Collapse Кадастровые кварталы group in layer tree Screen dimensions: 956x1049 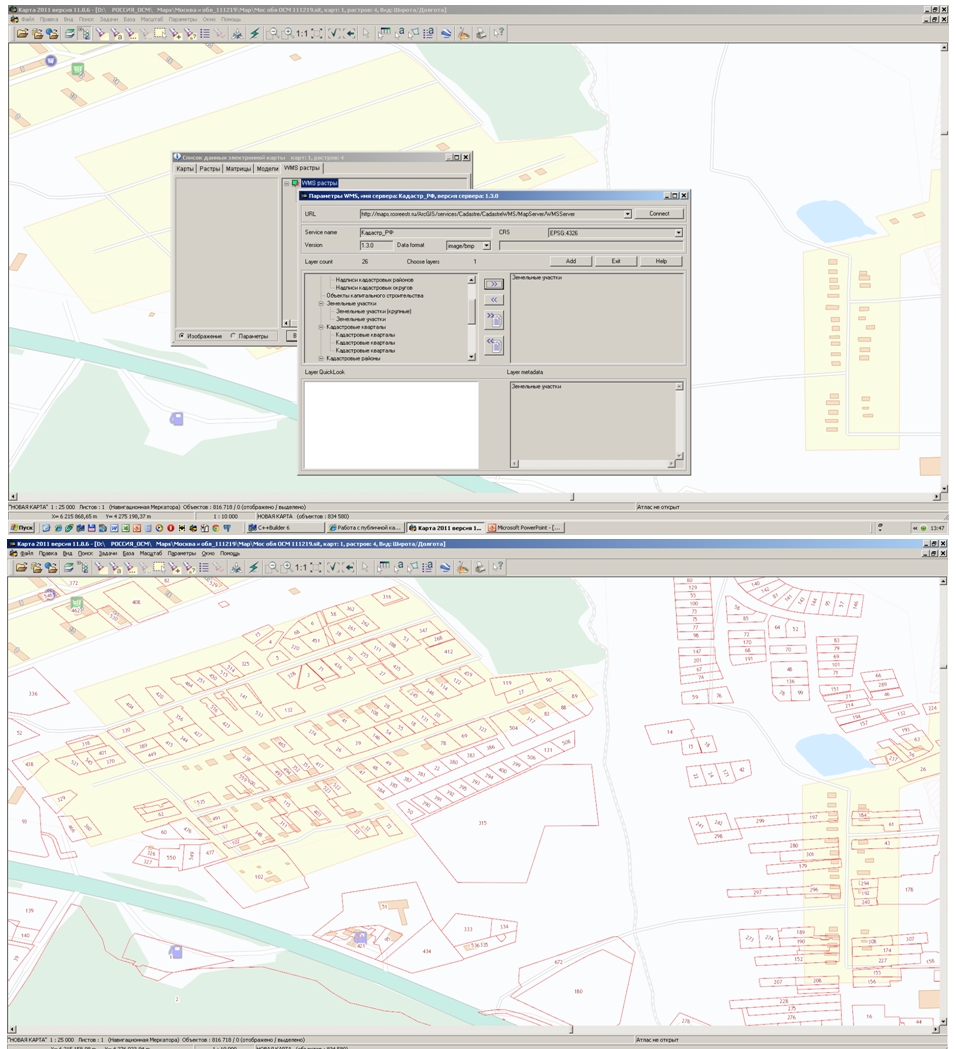321,327
